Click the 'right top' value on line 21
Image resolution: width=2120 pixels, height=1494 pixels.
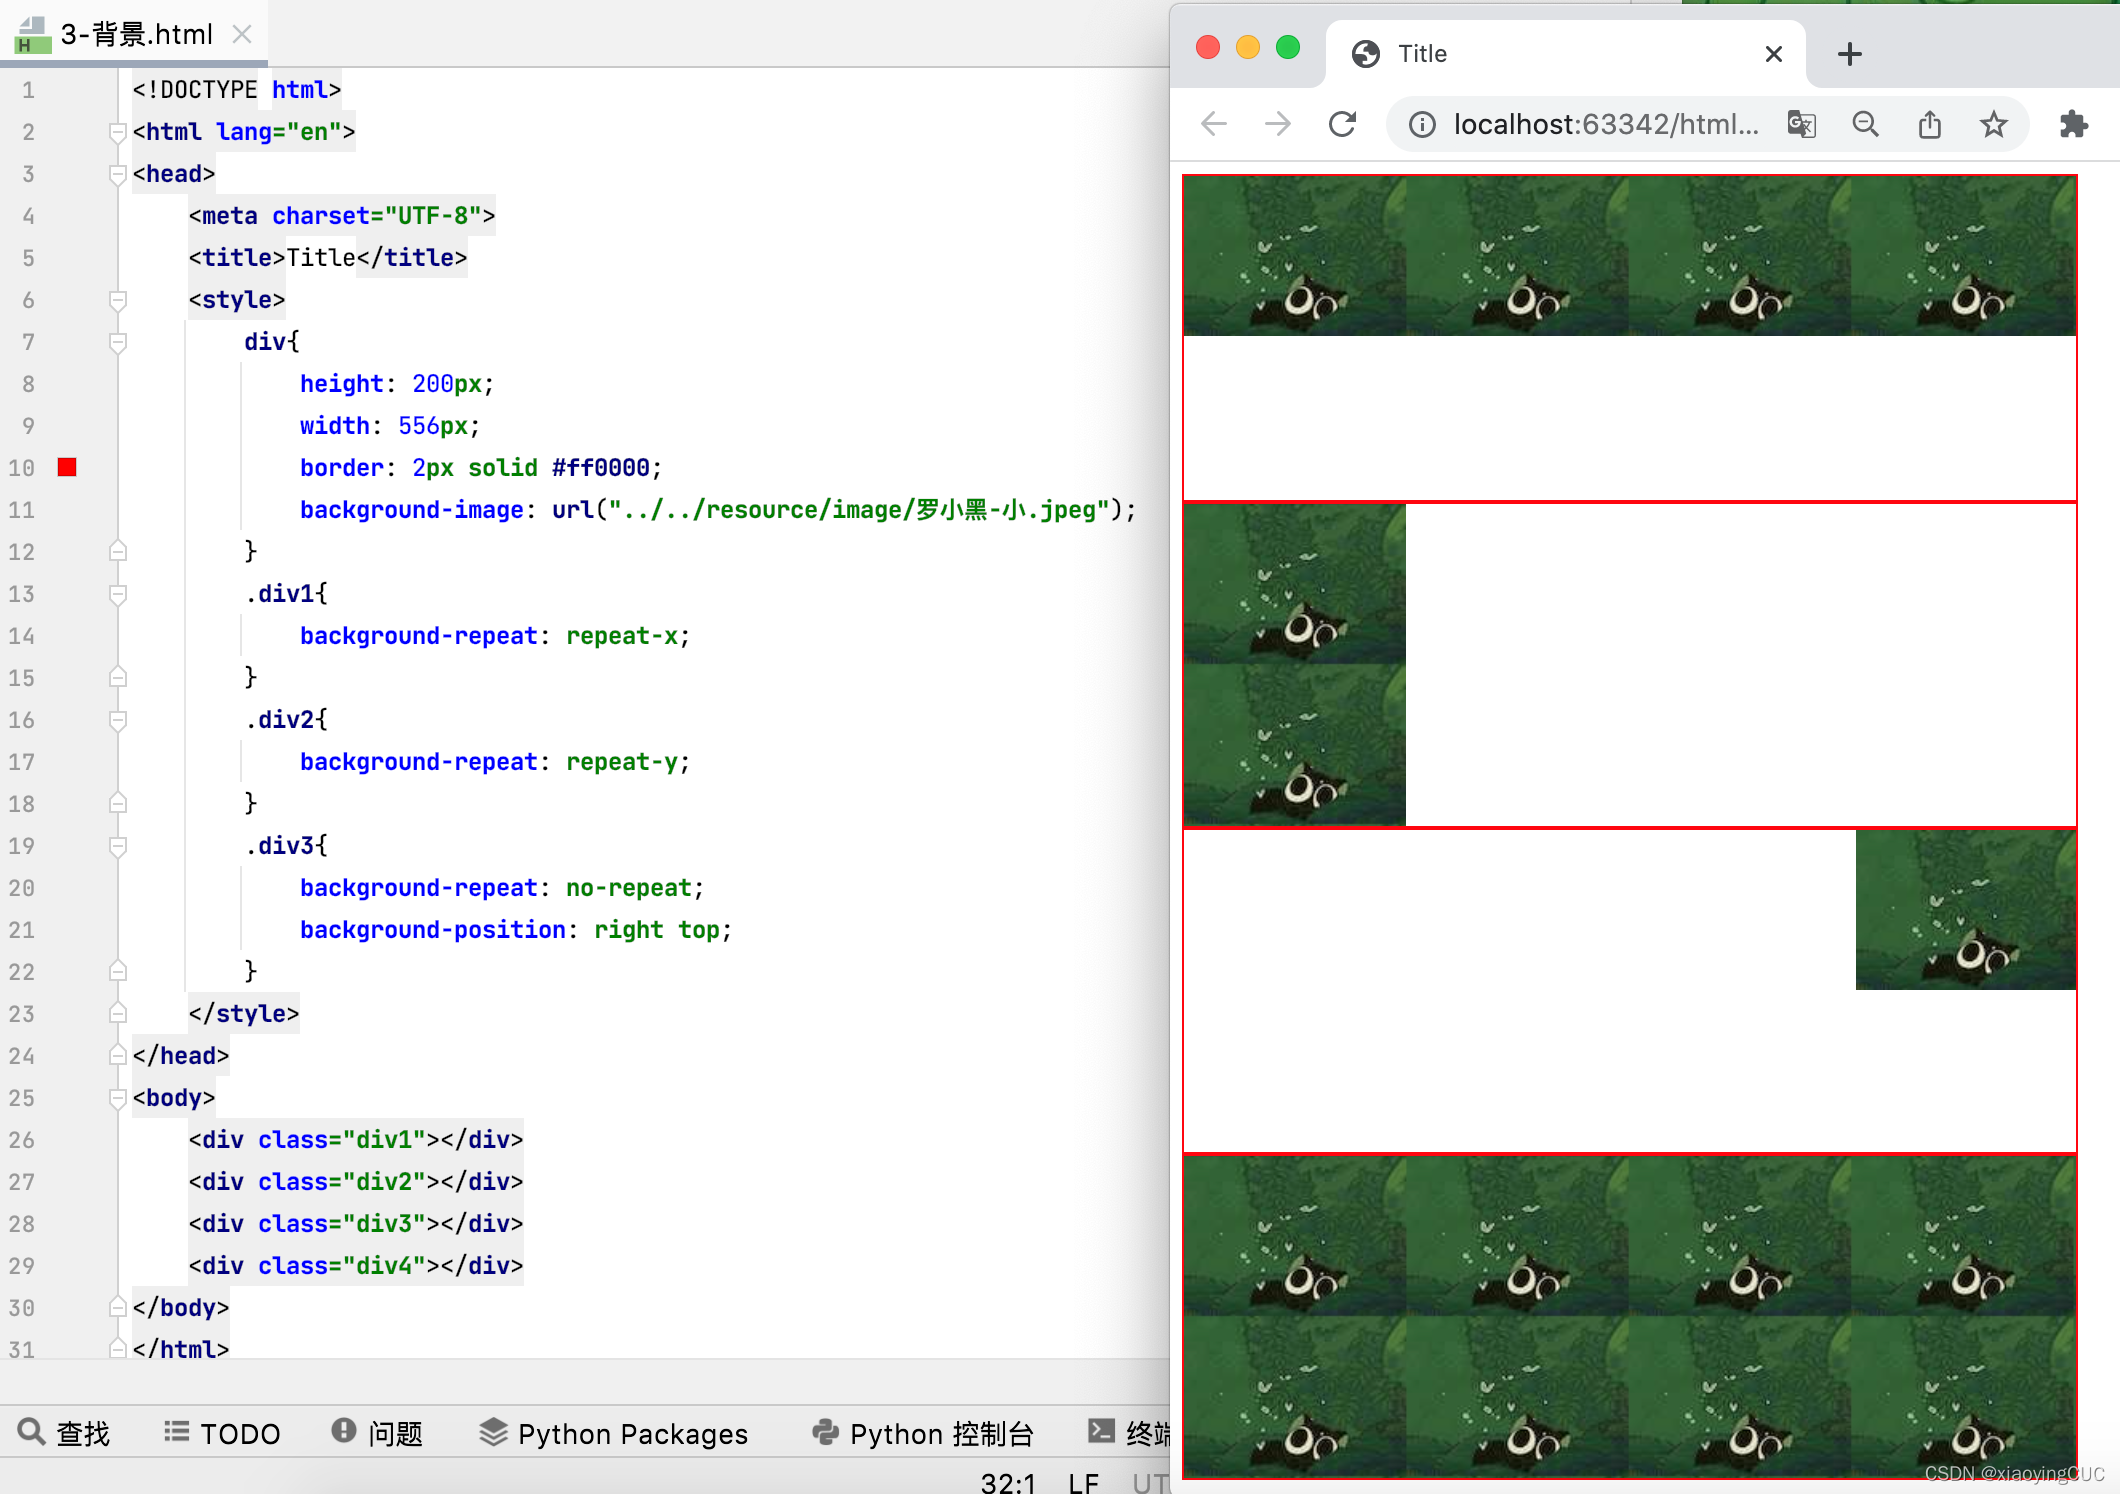click(x=657, y=930)
